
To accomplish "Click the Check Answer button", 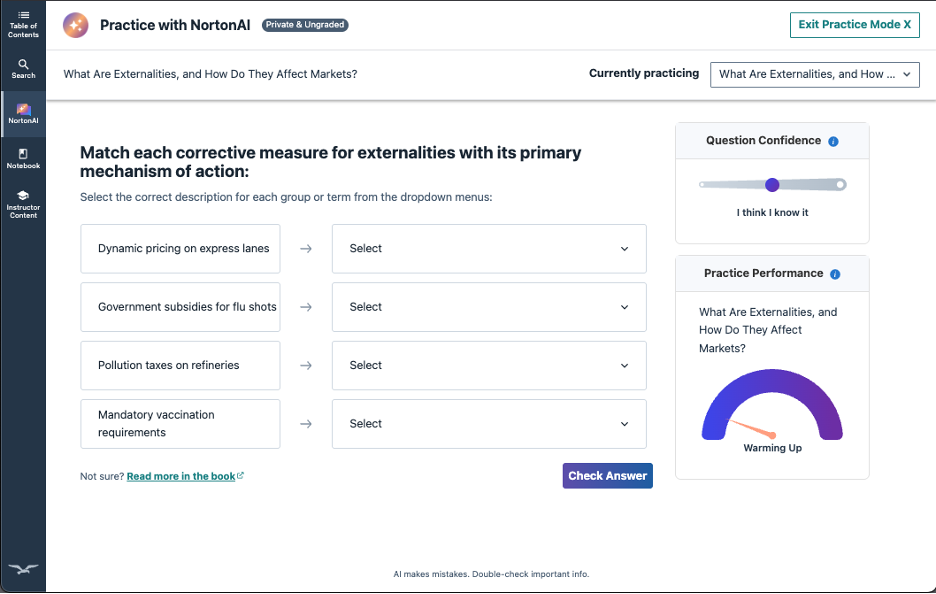I will 607,476.
